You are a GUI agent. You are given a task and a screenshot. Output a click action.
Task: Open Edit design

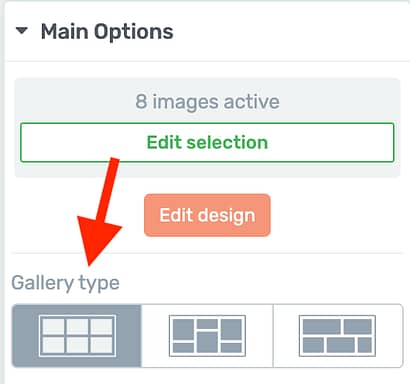coord(207,215)
